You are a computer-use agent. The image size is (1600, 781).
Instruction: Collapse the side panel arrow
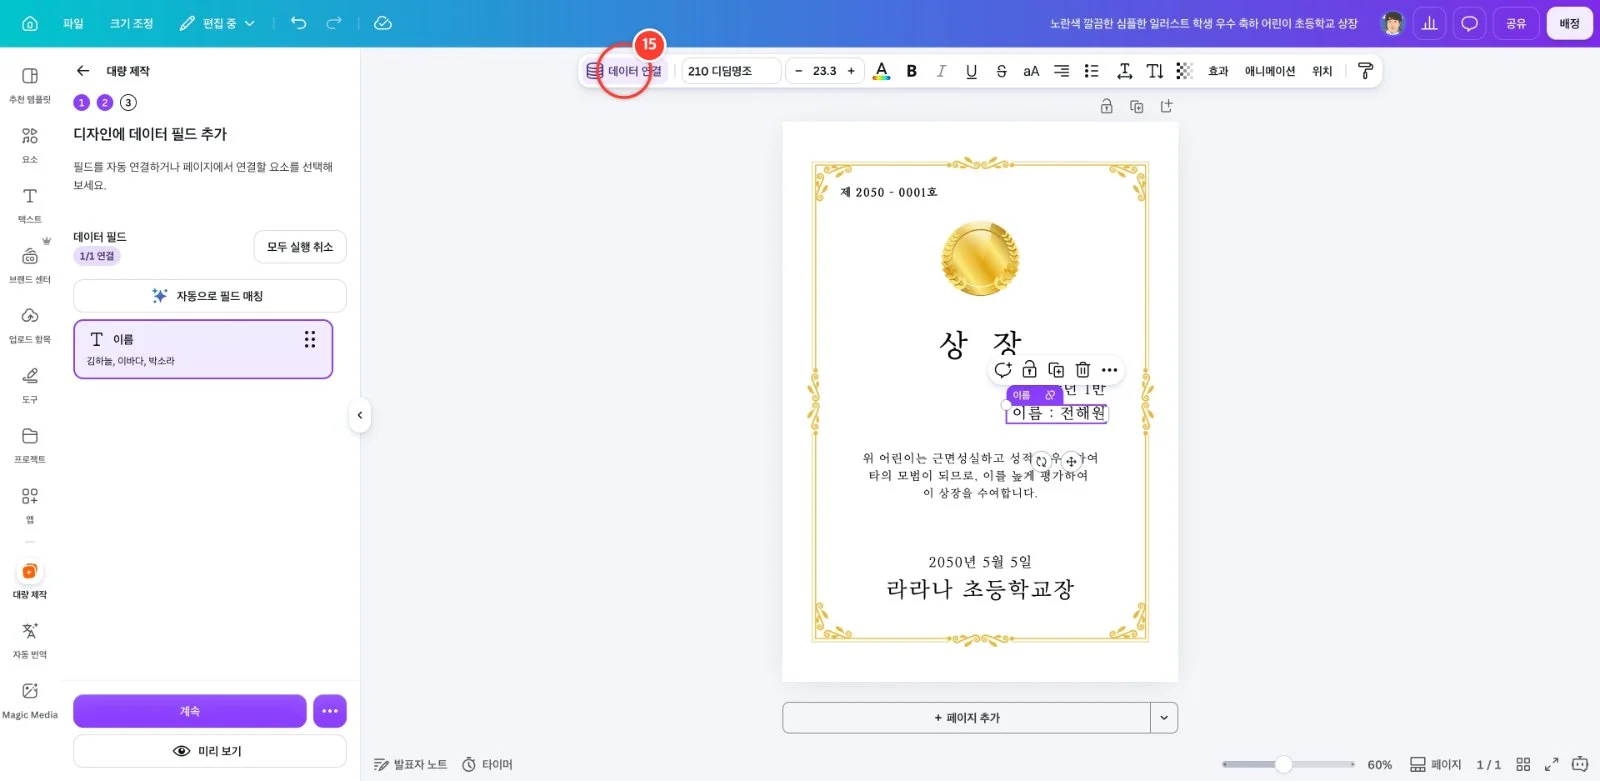[x=360, y=415]
